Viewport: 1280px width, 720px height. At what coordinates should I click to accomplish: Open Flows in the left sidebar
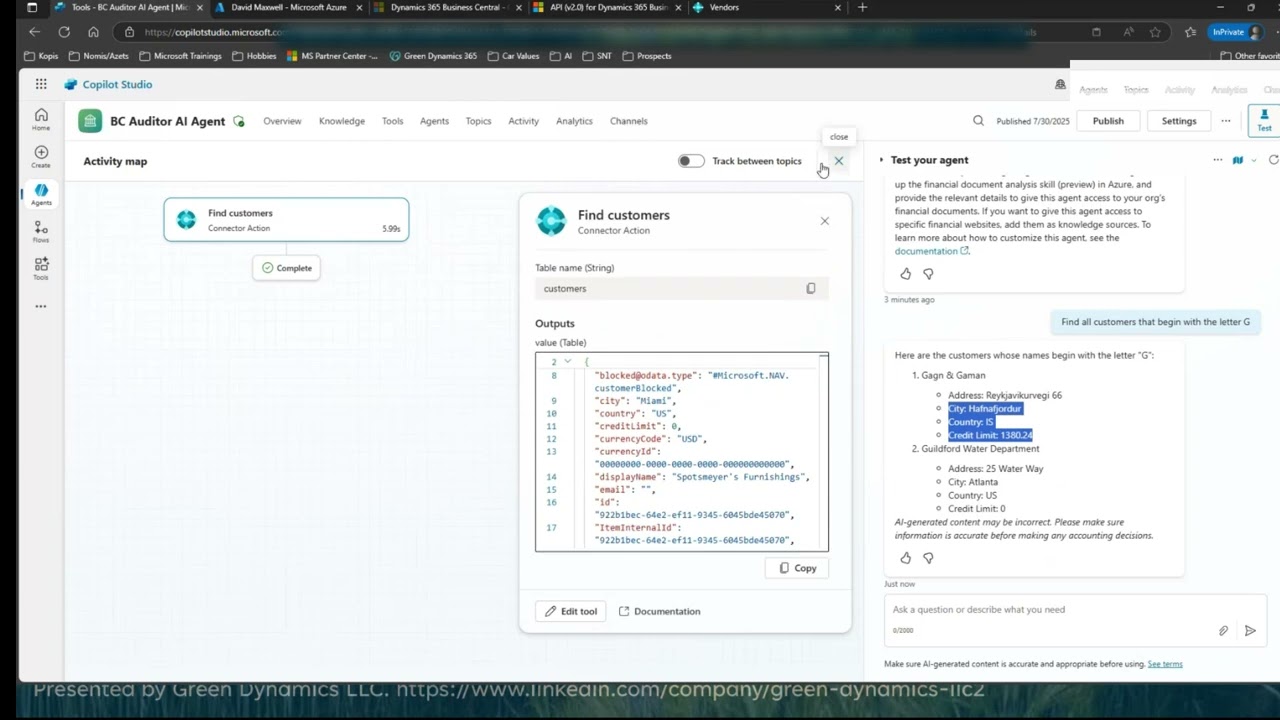[41, 232]
